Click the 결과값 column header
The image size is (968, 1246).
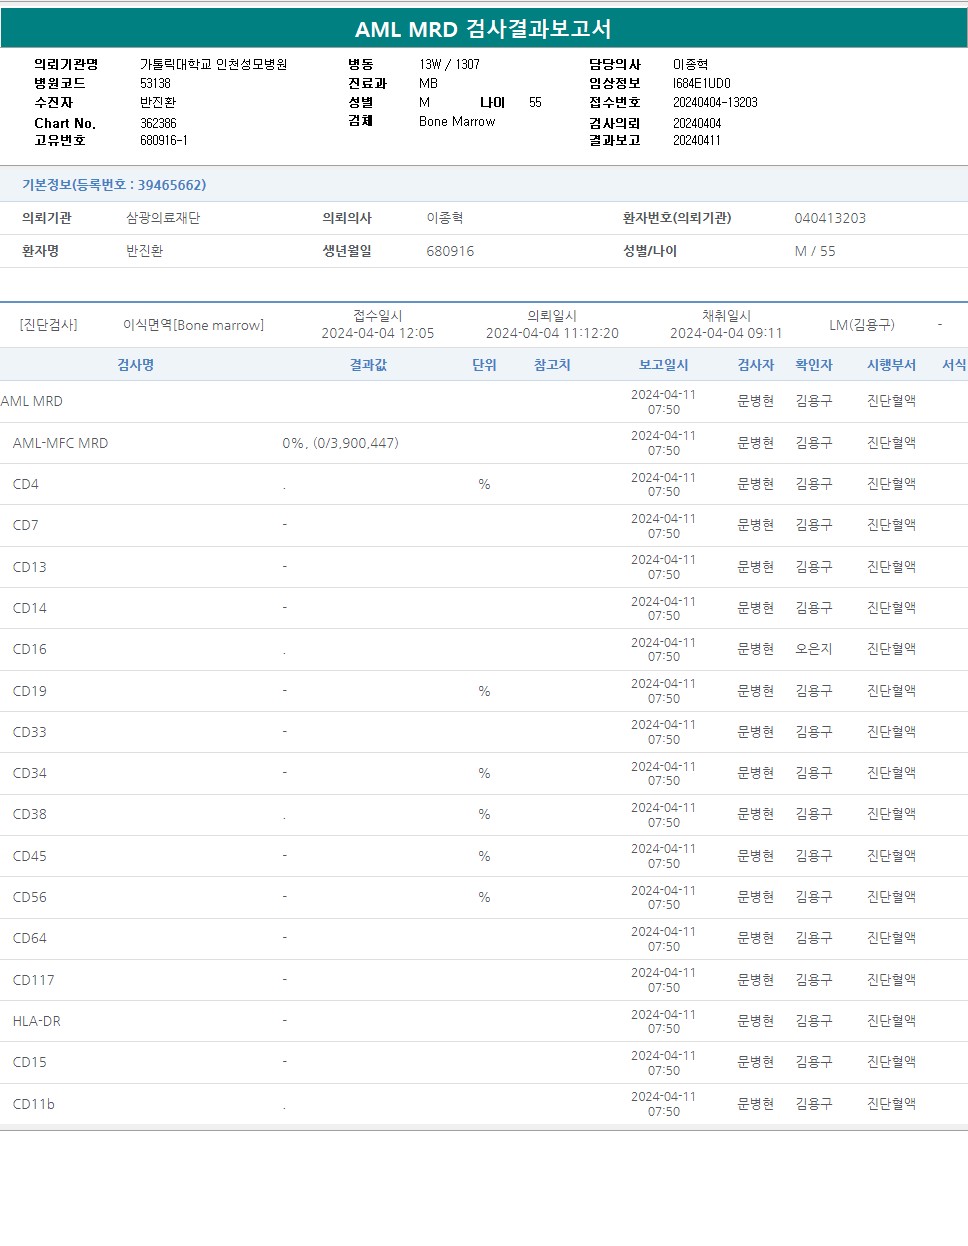[x=368, y=365]
